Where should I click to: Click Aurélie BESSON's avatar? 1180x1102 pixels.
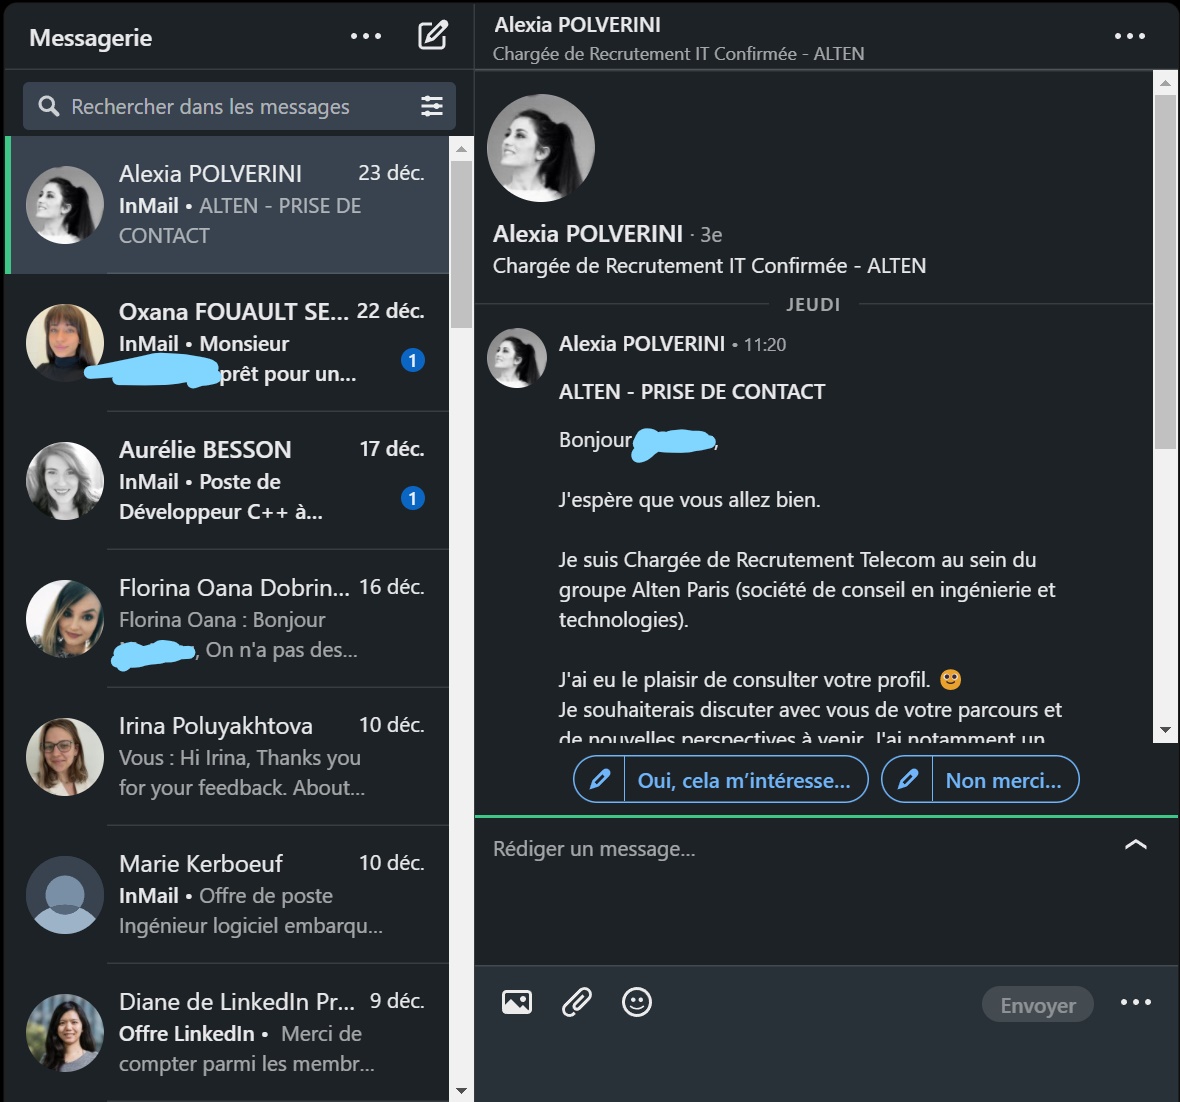pyautogui.click(x=65, y=480)
